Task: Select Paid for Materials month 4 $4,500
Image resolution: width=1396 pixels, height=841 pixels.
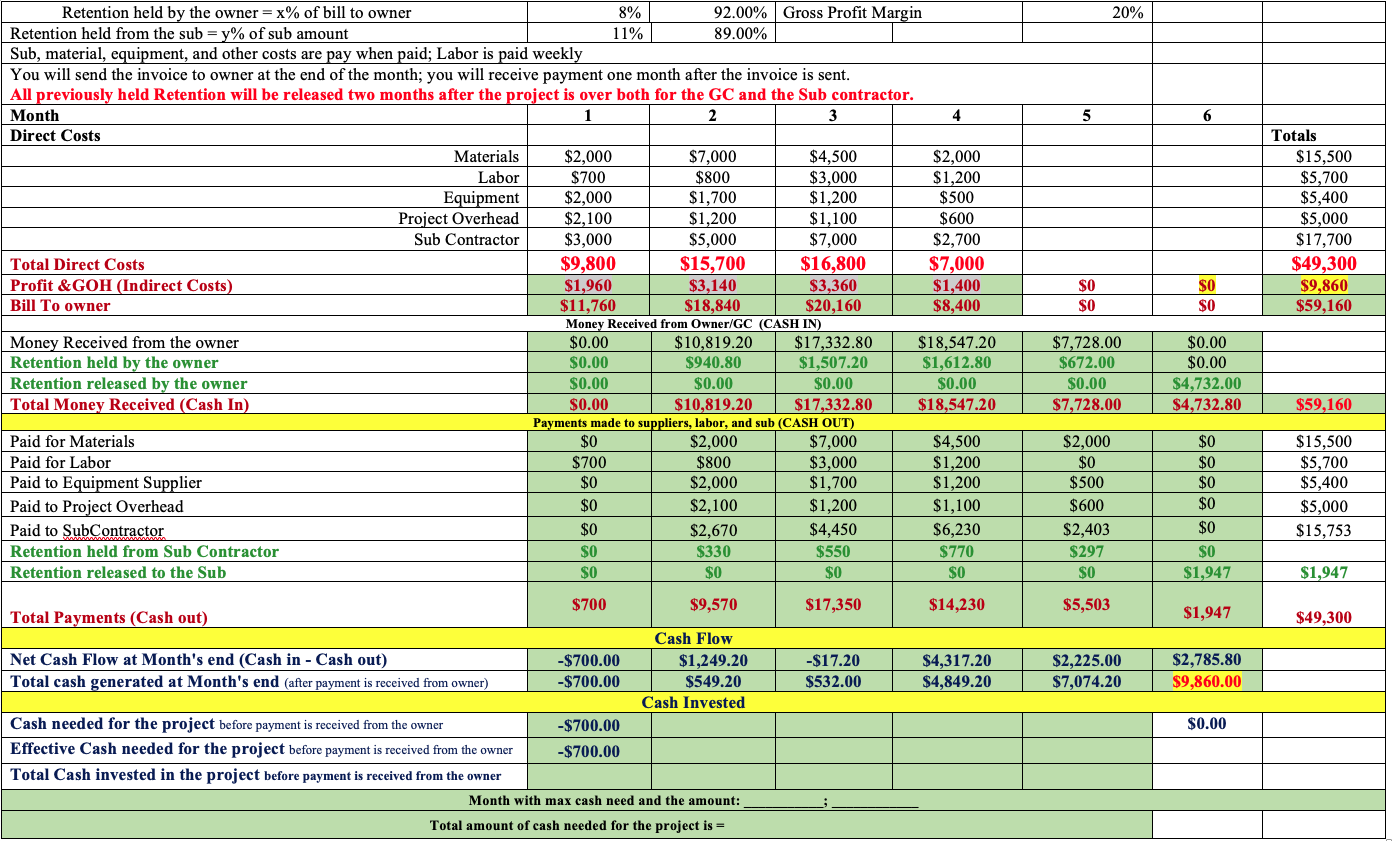Action: point(956,441)
